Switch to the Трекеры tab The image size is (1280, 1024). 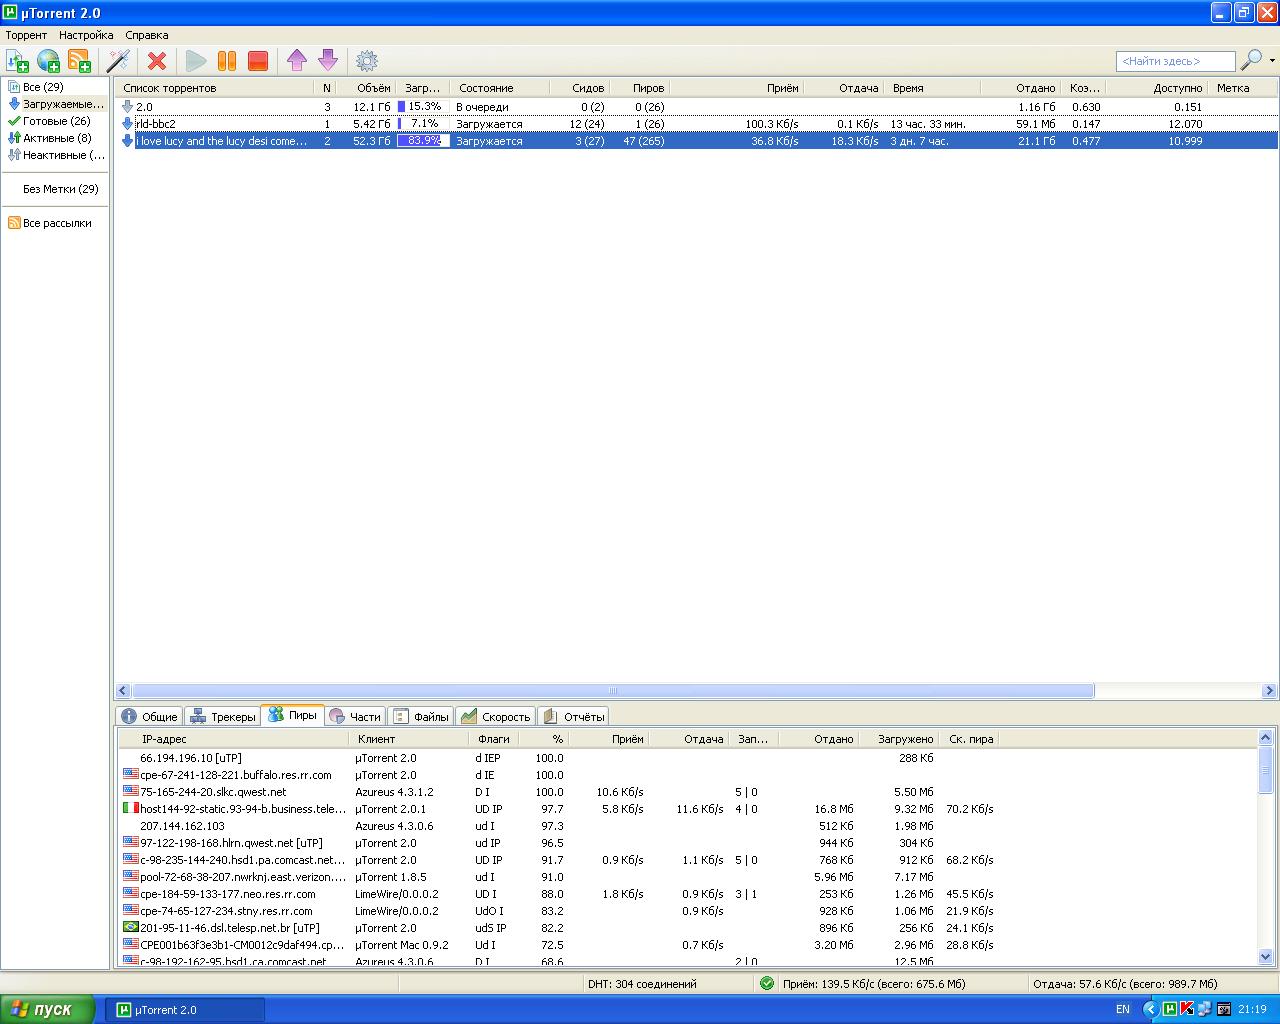click(x=223, y=717)
